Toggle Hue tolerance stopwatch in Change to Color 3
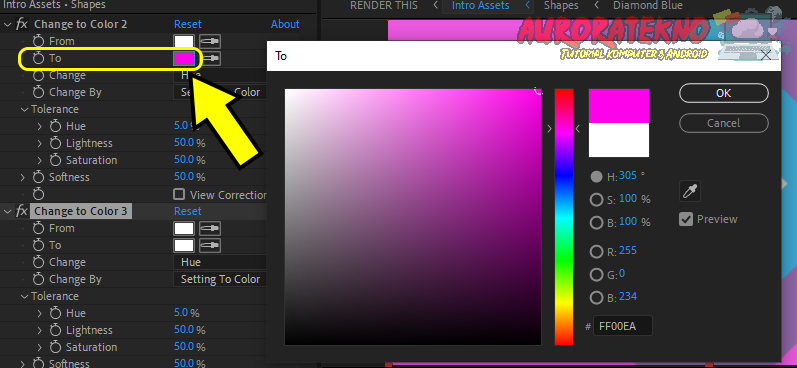The width and height of the screenshot is (797, 368). pyautogui.click(x=56, y=313)
